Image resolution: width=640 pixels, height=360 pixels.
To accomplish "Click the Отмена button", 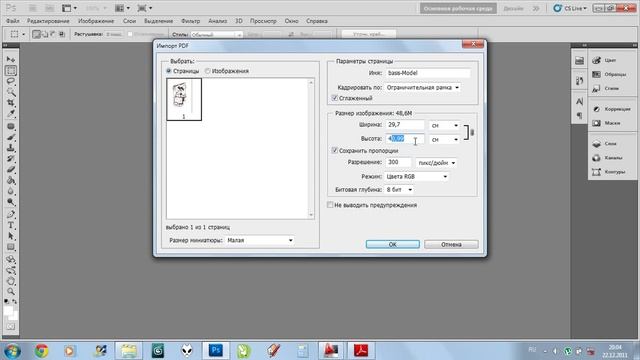I will click(x=451, y=244).
